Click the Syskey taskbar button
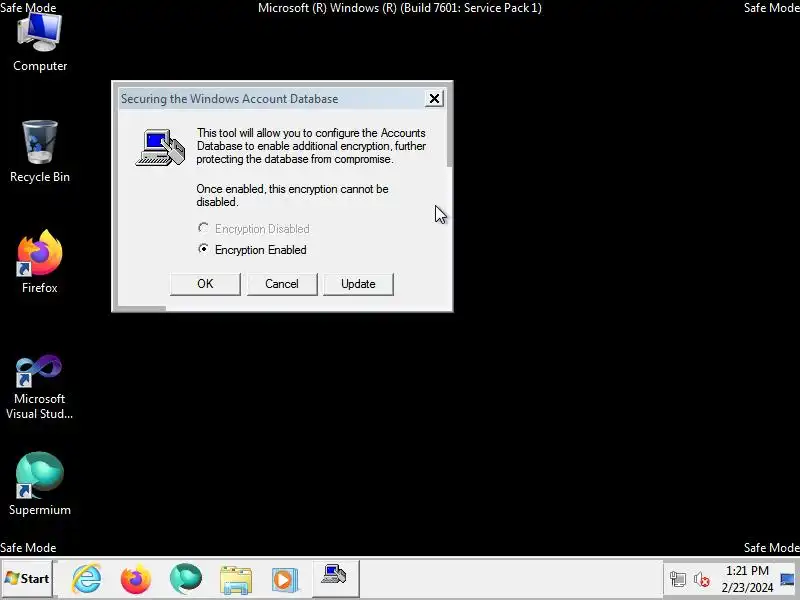The image size is (800, 600). (x=335, y=578)
